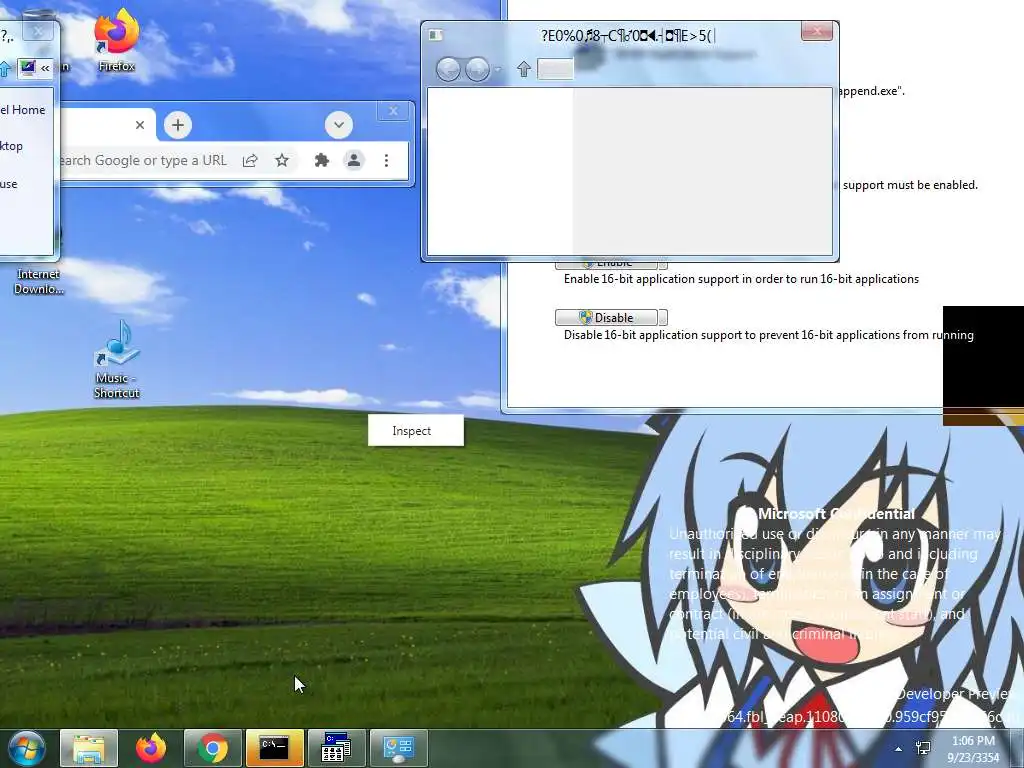Go back in the garbled-title Explorer window
This screenshot has width=1024, height=768.
[x=448, y=69]
